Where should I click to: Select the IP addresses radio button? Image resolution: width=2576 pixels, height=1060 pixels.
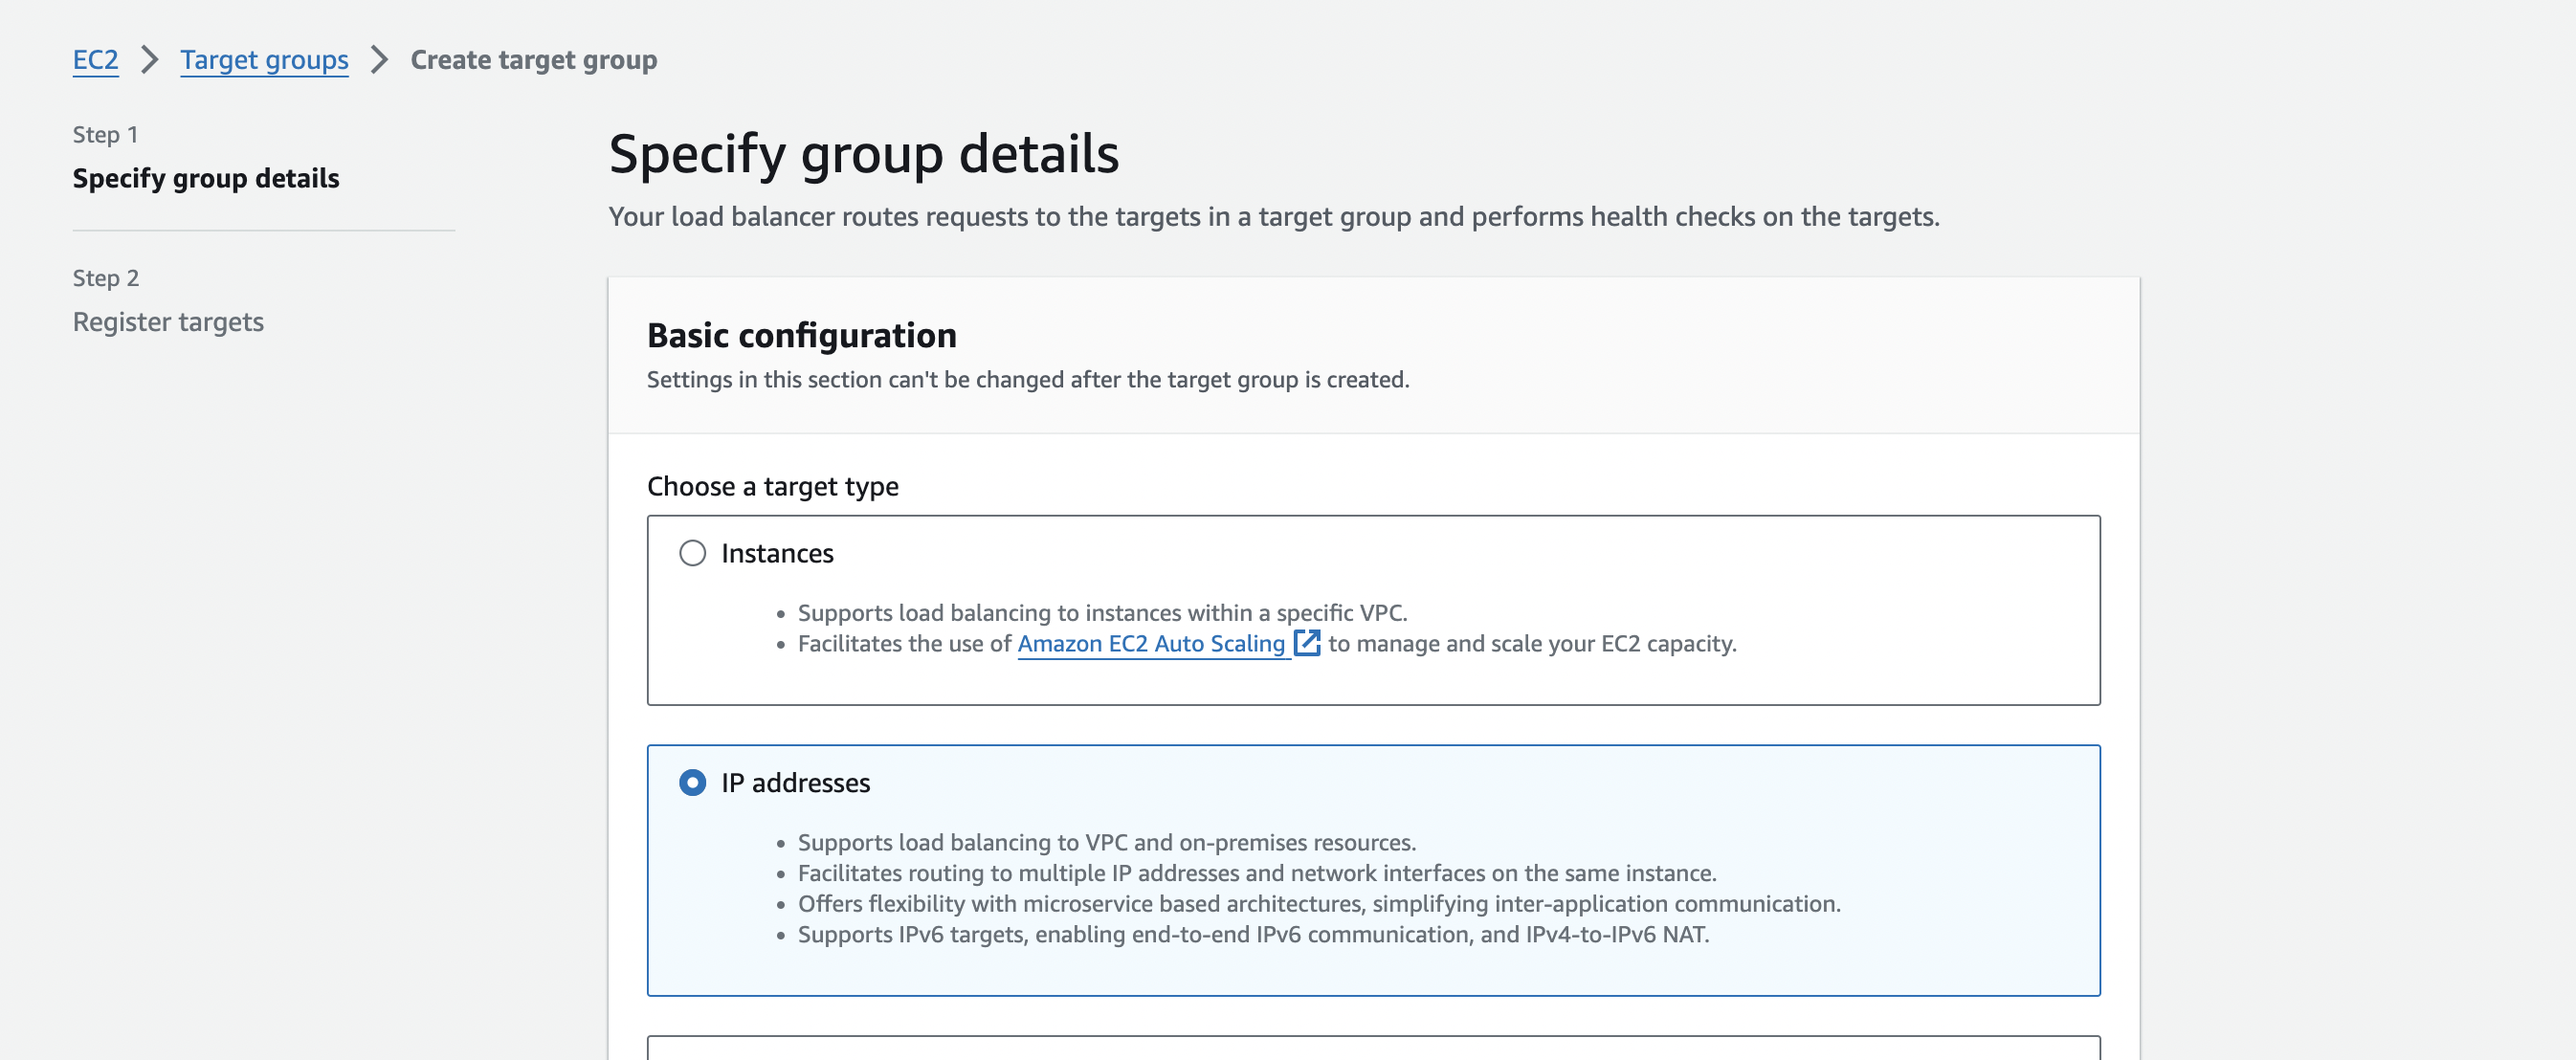692,782
